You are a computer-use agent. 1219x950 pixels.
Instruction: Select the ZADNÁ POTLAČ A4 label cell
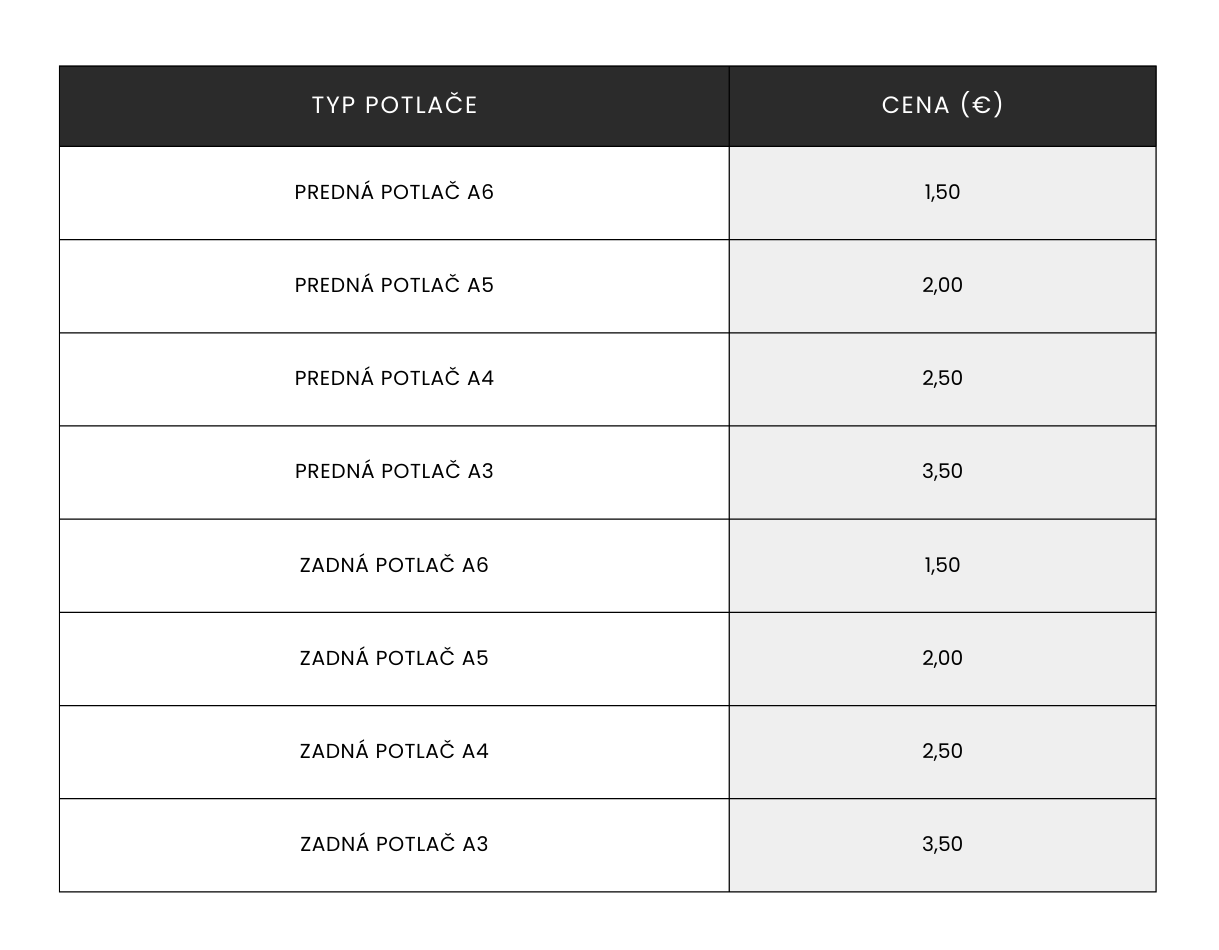(x=394, y=752)
